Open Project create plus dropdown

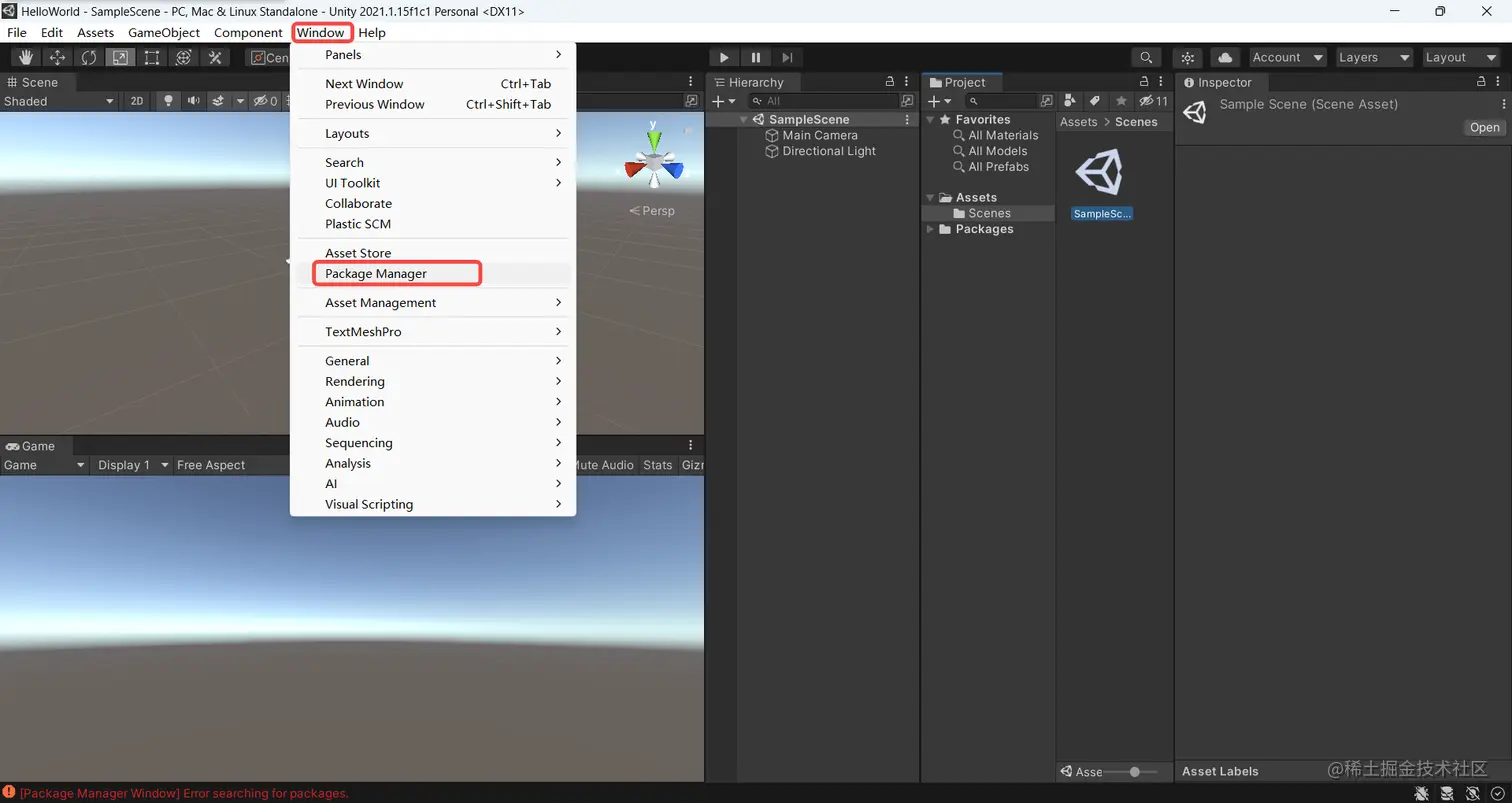pos(942,101)
